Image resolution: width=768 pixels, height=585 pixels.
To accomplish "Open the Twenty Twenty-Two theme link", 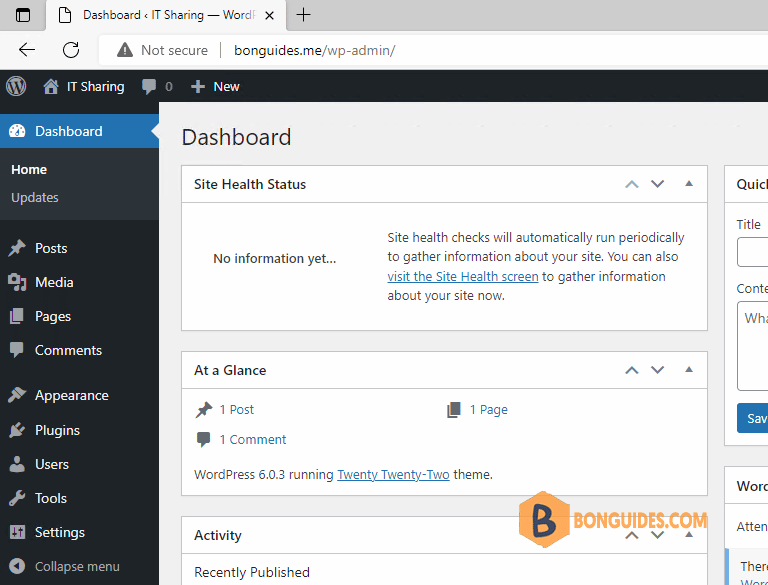I will click(393, 475).
